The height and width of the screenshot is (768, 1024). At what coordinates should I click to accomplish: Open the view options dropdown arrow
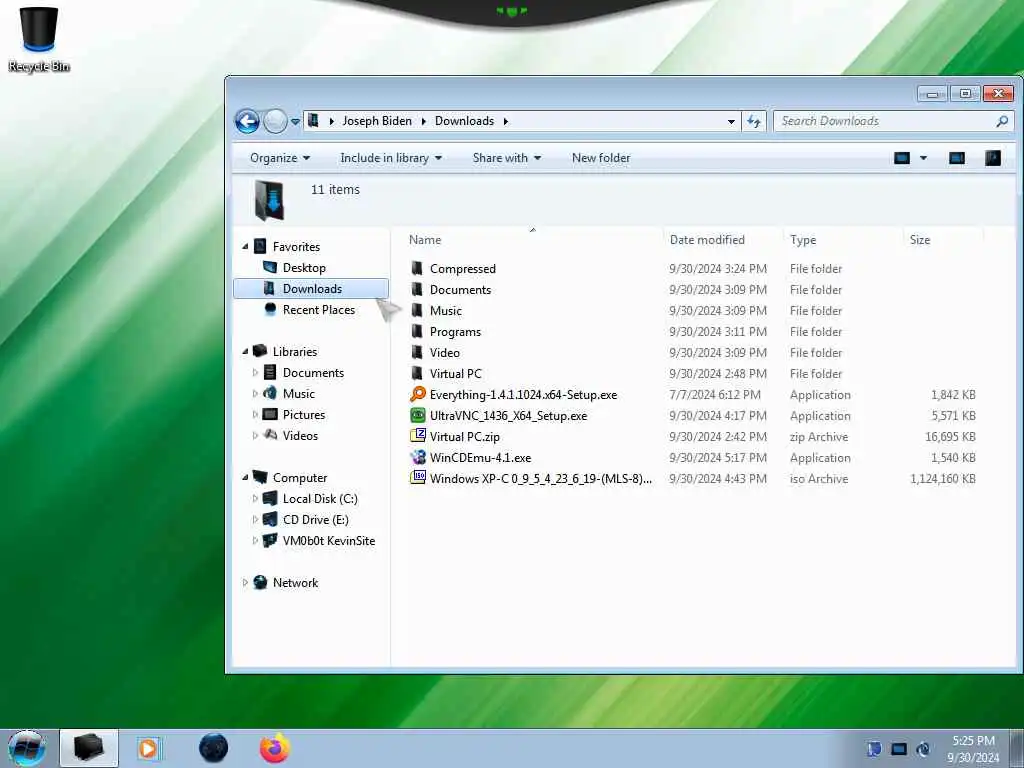923,158
